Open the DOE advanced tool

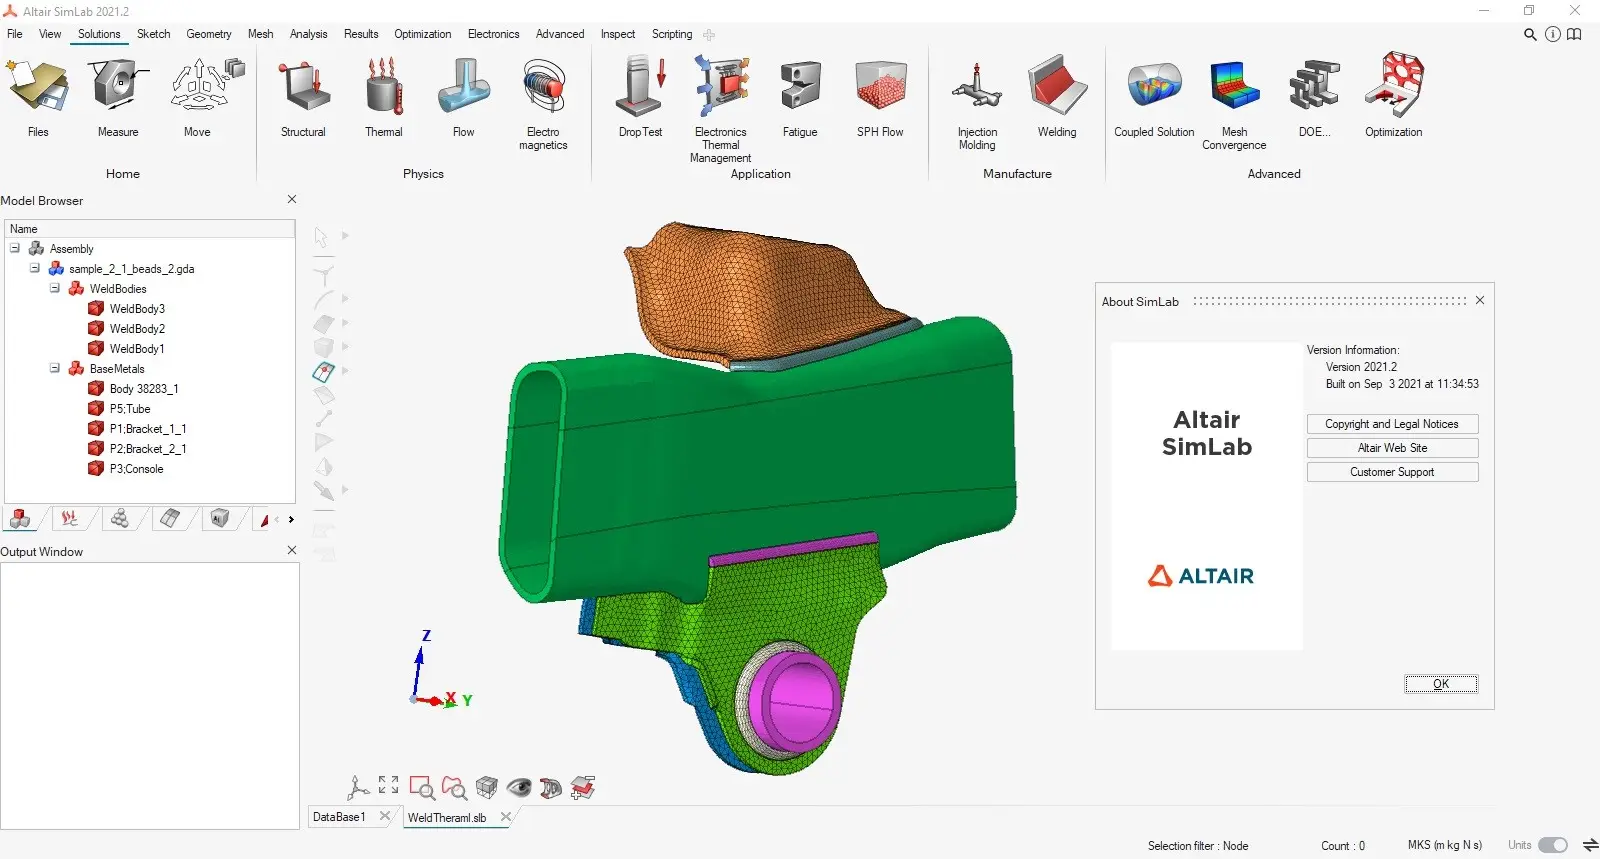1314,85
